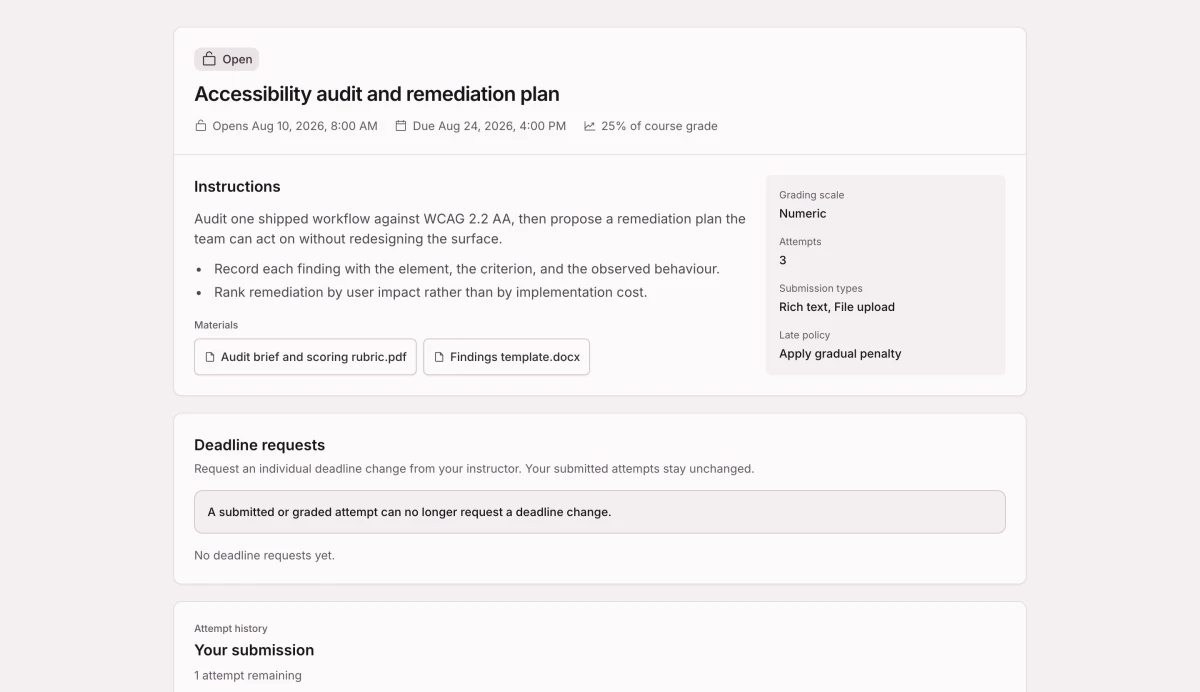
Task: Click the text Due Aug 24, 2026, 4:00 PM
Action: [489, 126]
